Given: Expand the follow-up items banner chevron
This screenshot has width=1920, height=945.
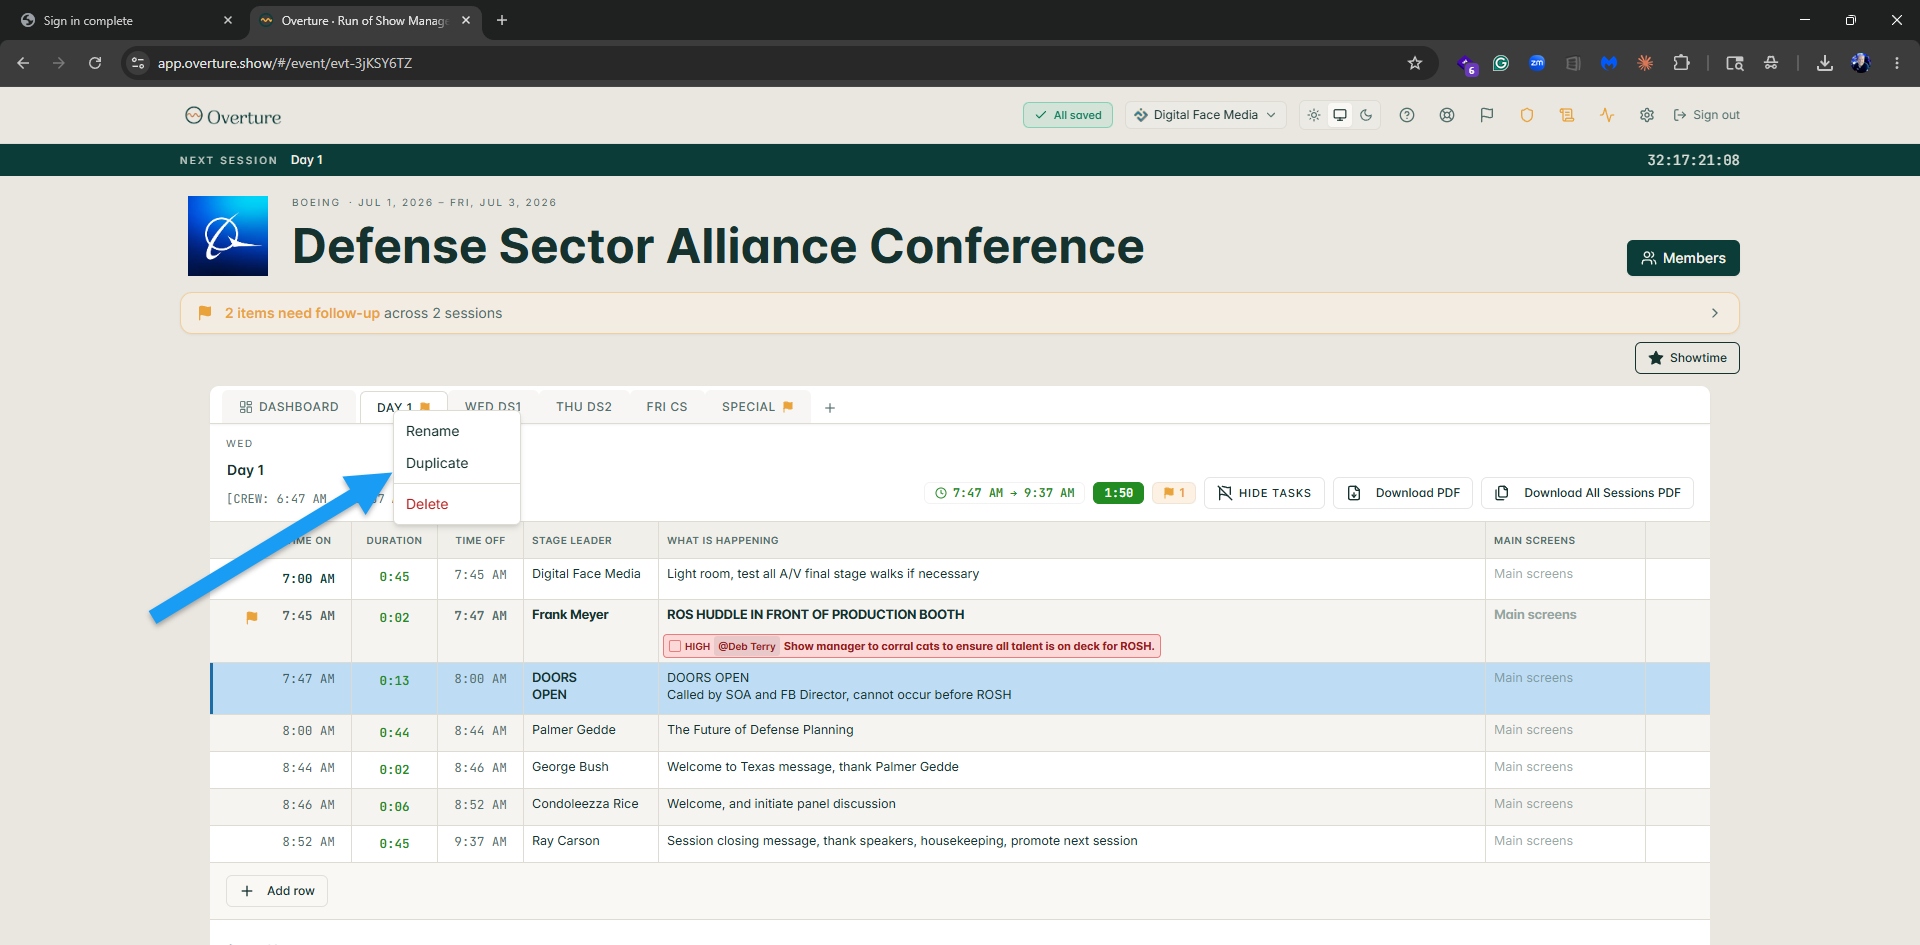Looking at the screenshot, I should [x=1715, y=313].
